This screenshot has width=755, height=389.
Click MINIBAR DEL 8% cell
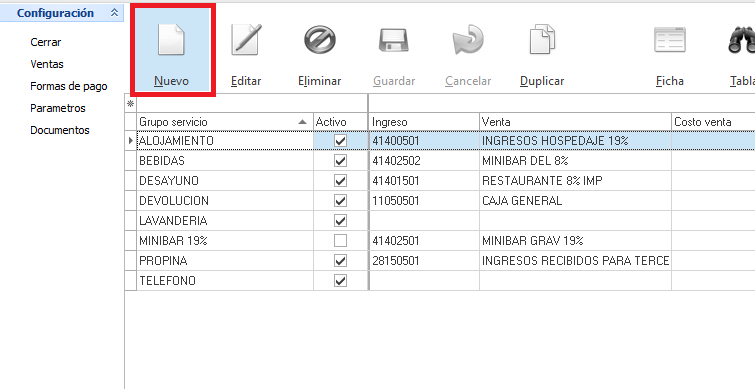coord(575,160)
